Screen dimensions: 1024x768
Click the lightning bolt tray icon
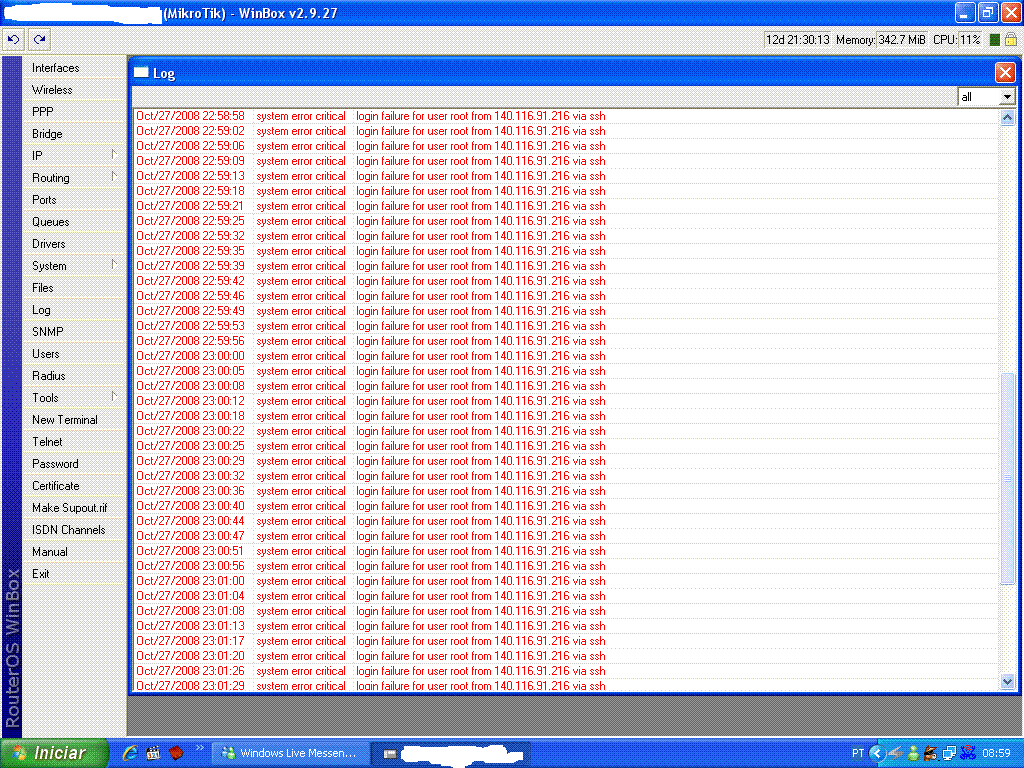pyautogui.click(x=895, y=753)
